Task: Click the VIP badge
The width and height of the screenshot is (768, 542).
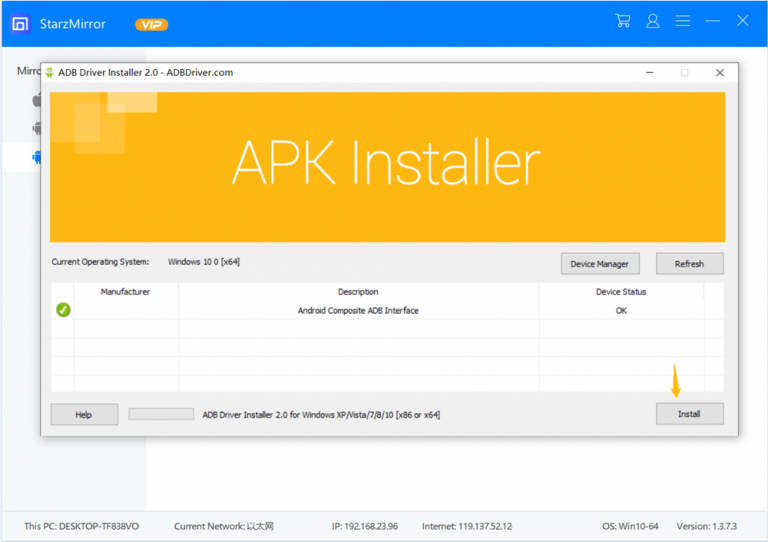Action: click(x=151, y=24)
